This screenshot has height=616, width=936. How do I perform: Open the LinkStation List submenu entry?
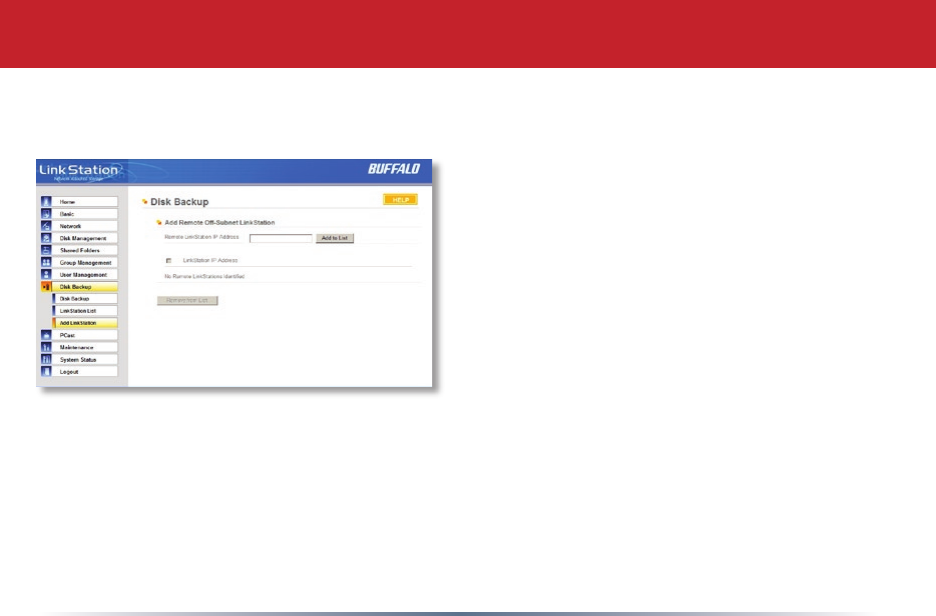pyautogui.click(x=85, y=311)
